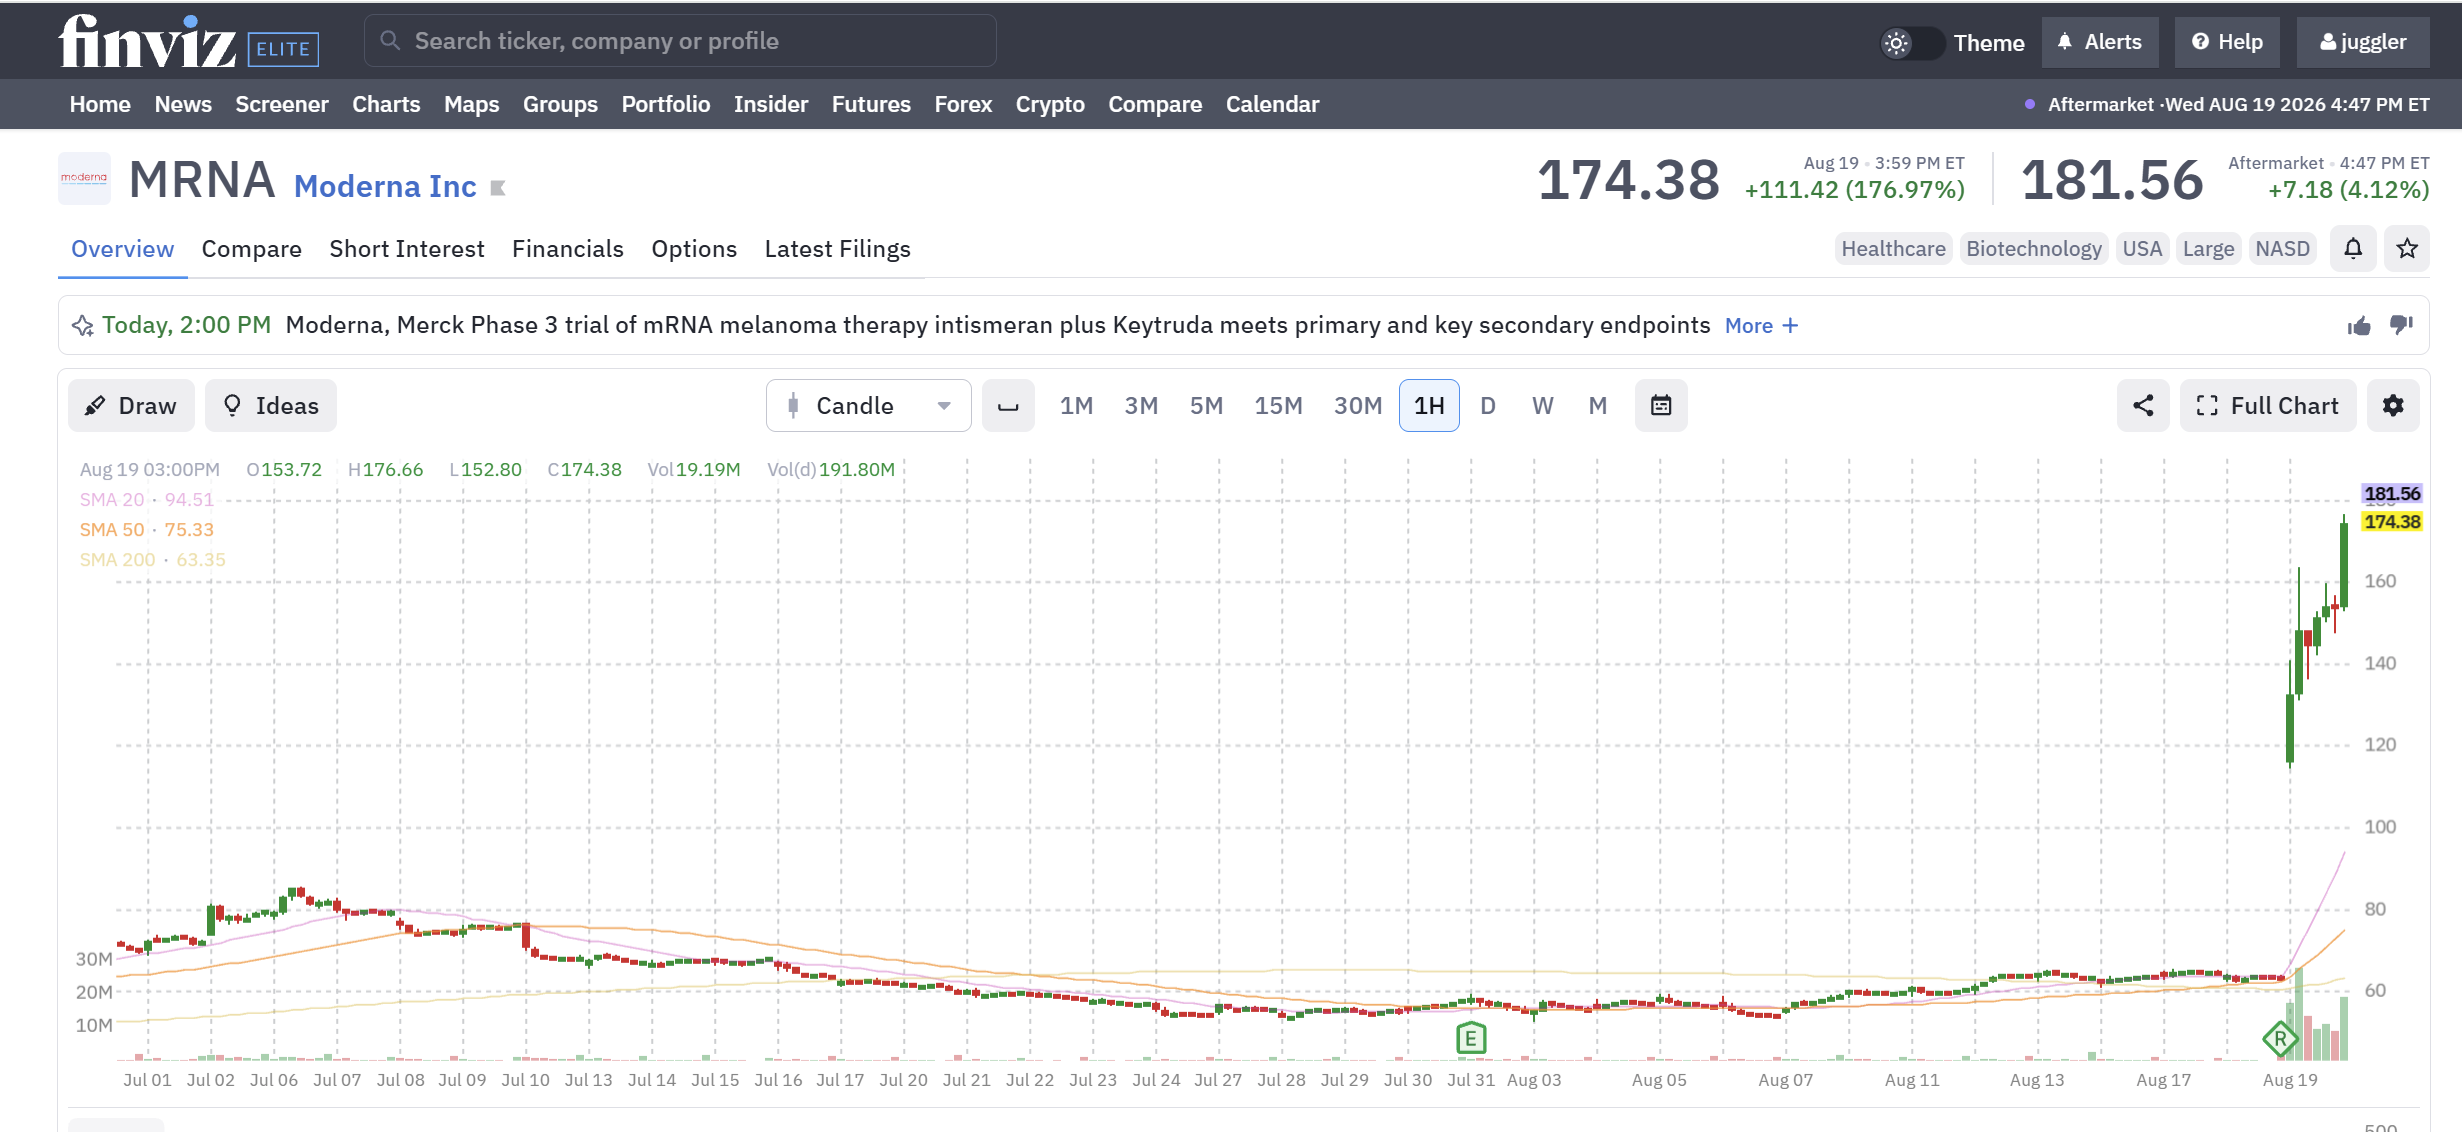Image resolution: width=2462 pixels, height=1132 pixels.
Task: Open Portfolio in navigation bar
Action: 666,104
